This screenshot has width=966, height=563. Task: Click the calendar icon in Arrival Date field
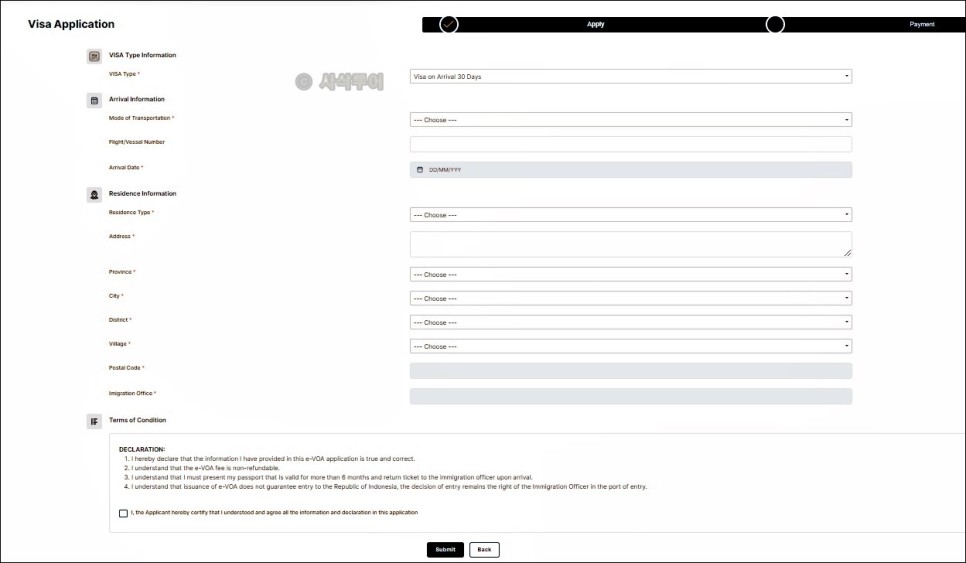[x=420, y=169]
